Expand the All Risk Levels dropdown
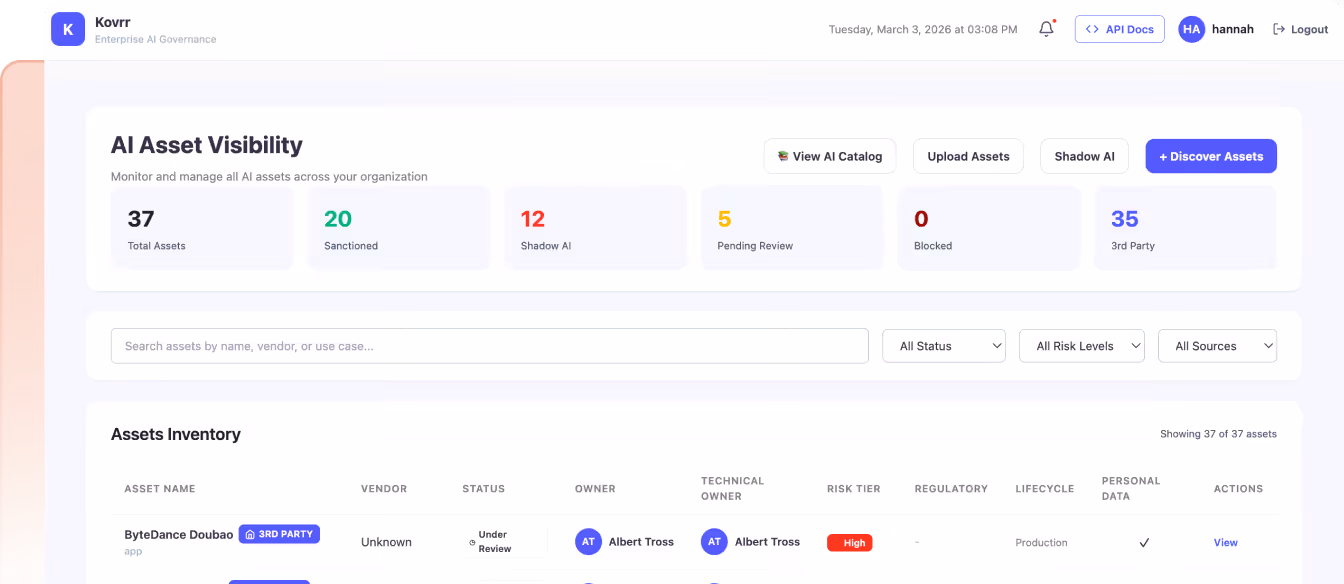This screenshot has height=584, width=1344. point(1082,346)
